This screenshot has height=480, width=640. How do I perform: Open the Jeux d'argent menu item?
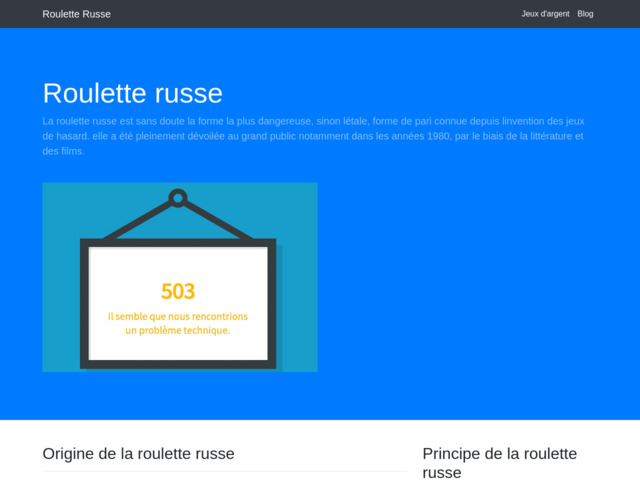544,14
